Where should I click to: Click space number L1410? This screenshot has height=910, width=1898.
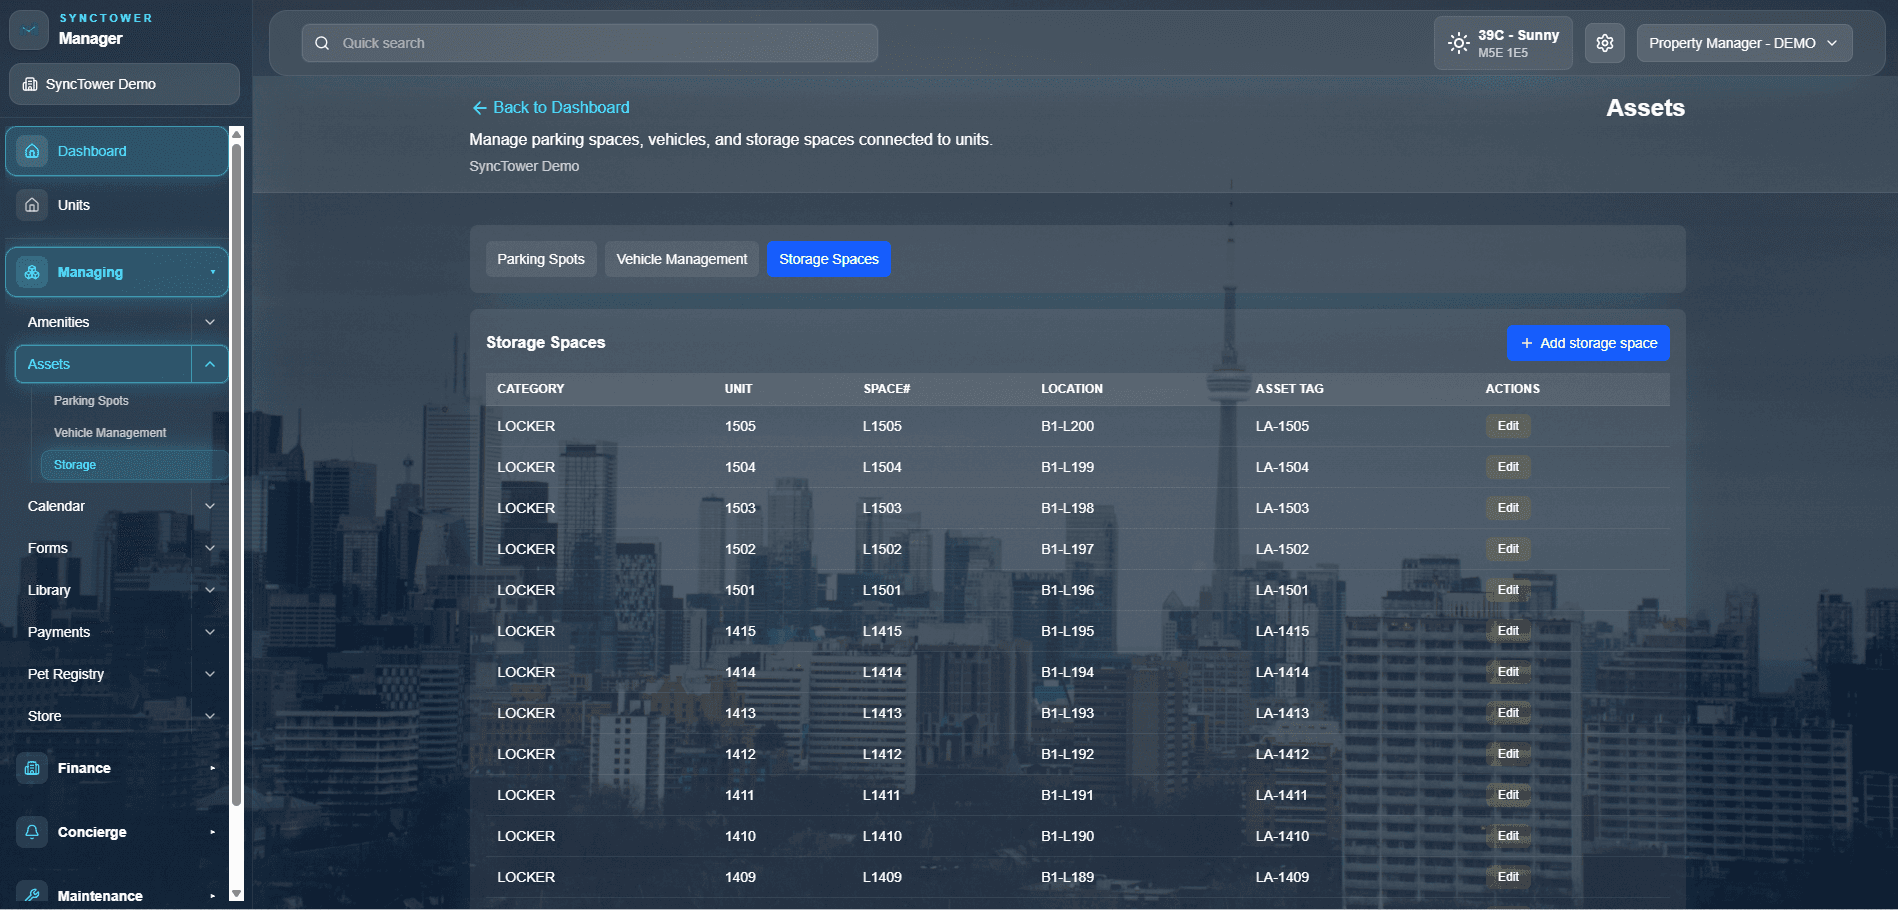882,836
